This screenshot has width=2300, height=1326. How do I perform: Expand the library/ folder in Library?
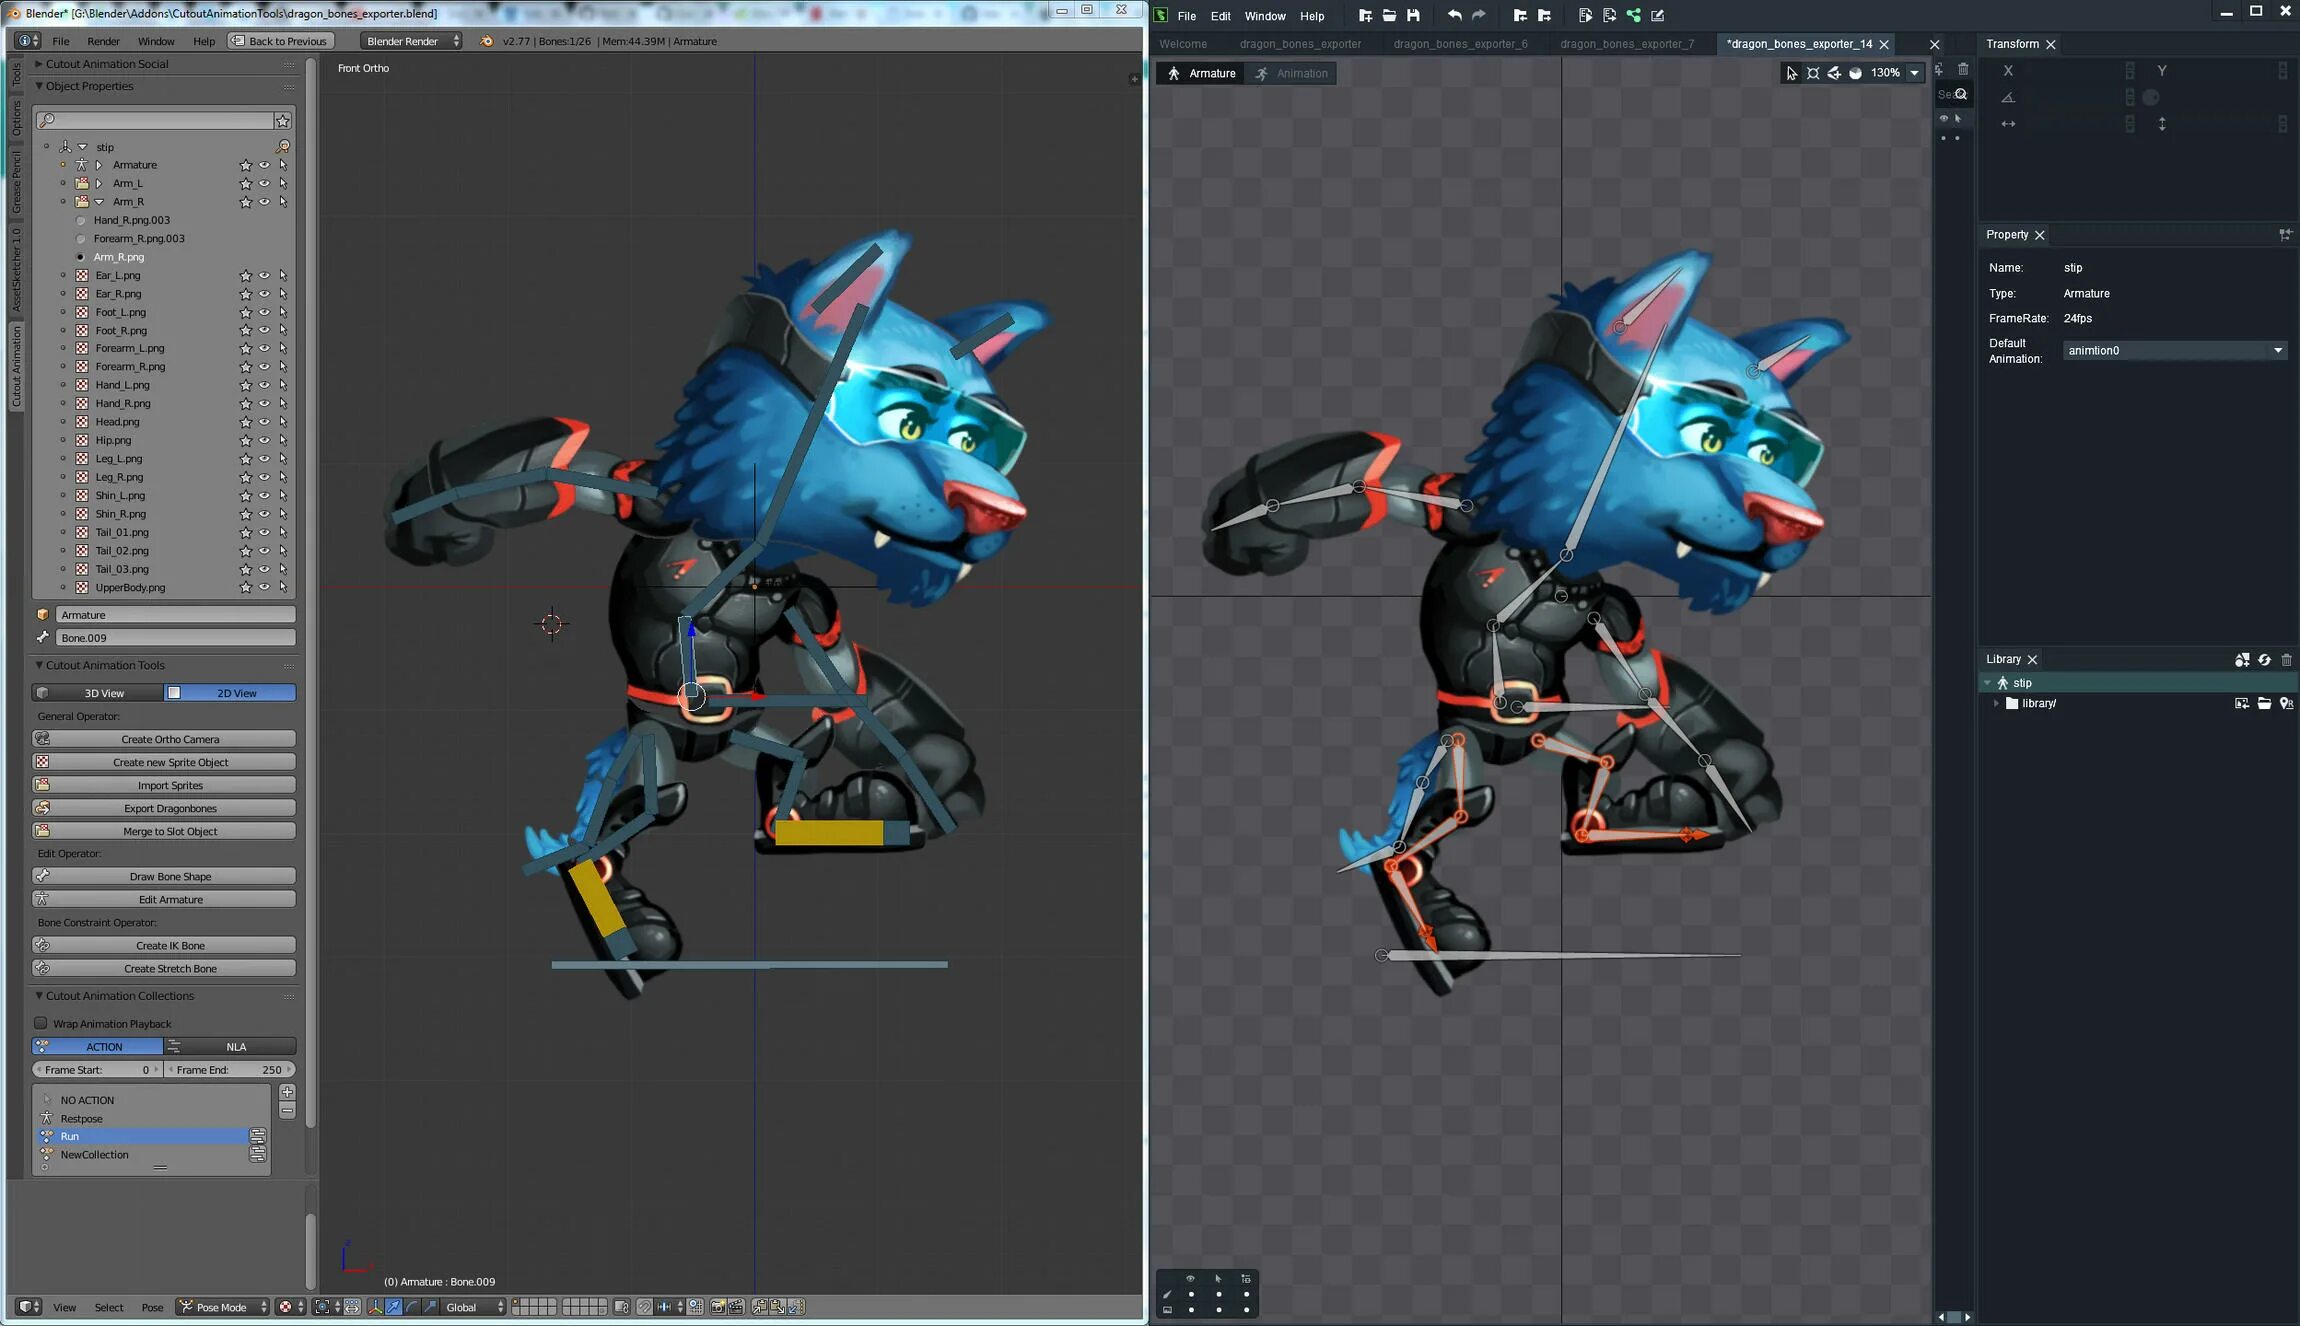click(x=1996, y=704)
